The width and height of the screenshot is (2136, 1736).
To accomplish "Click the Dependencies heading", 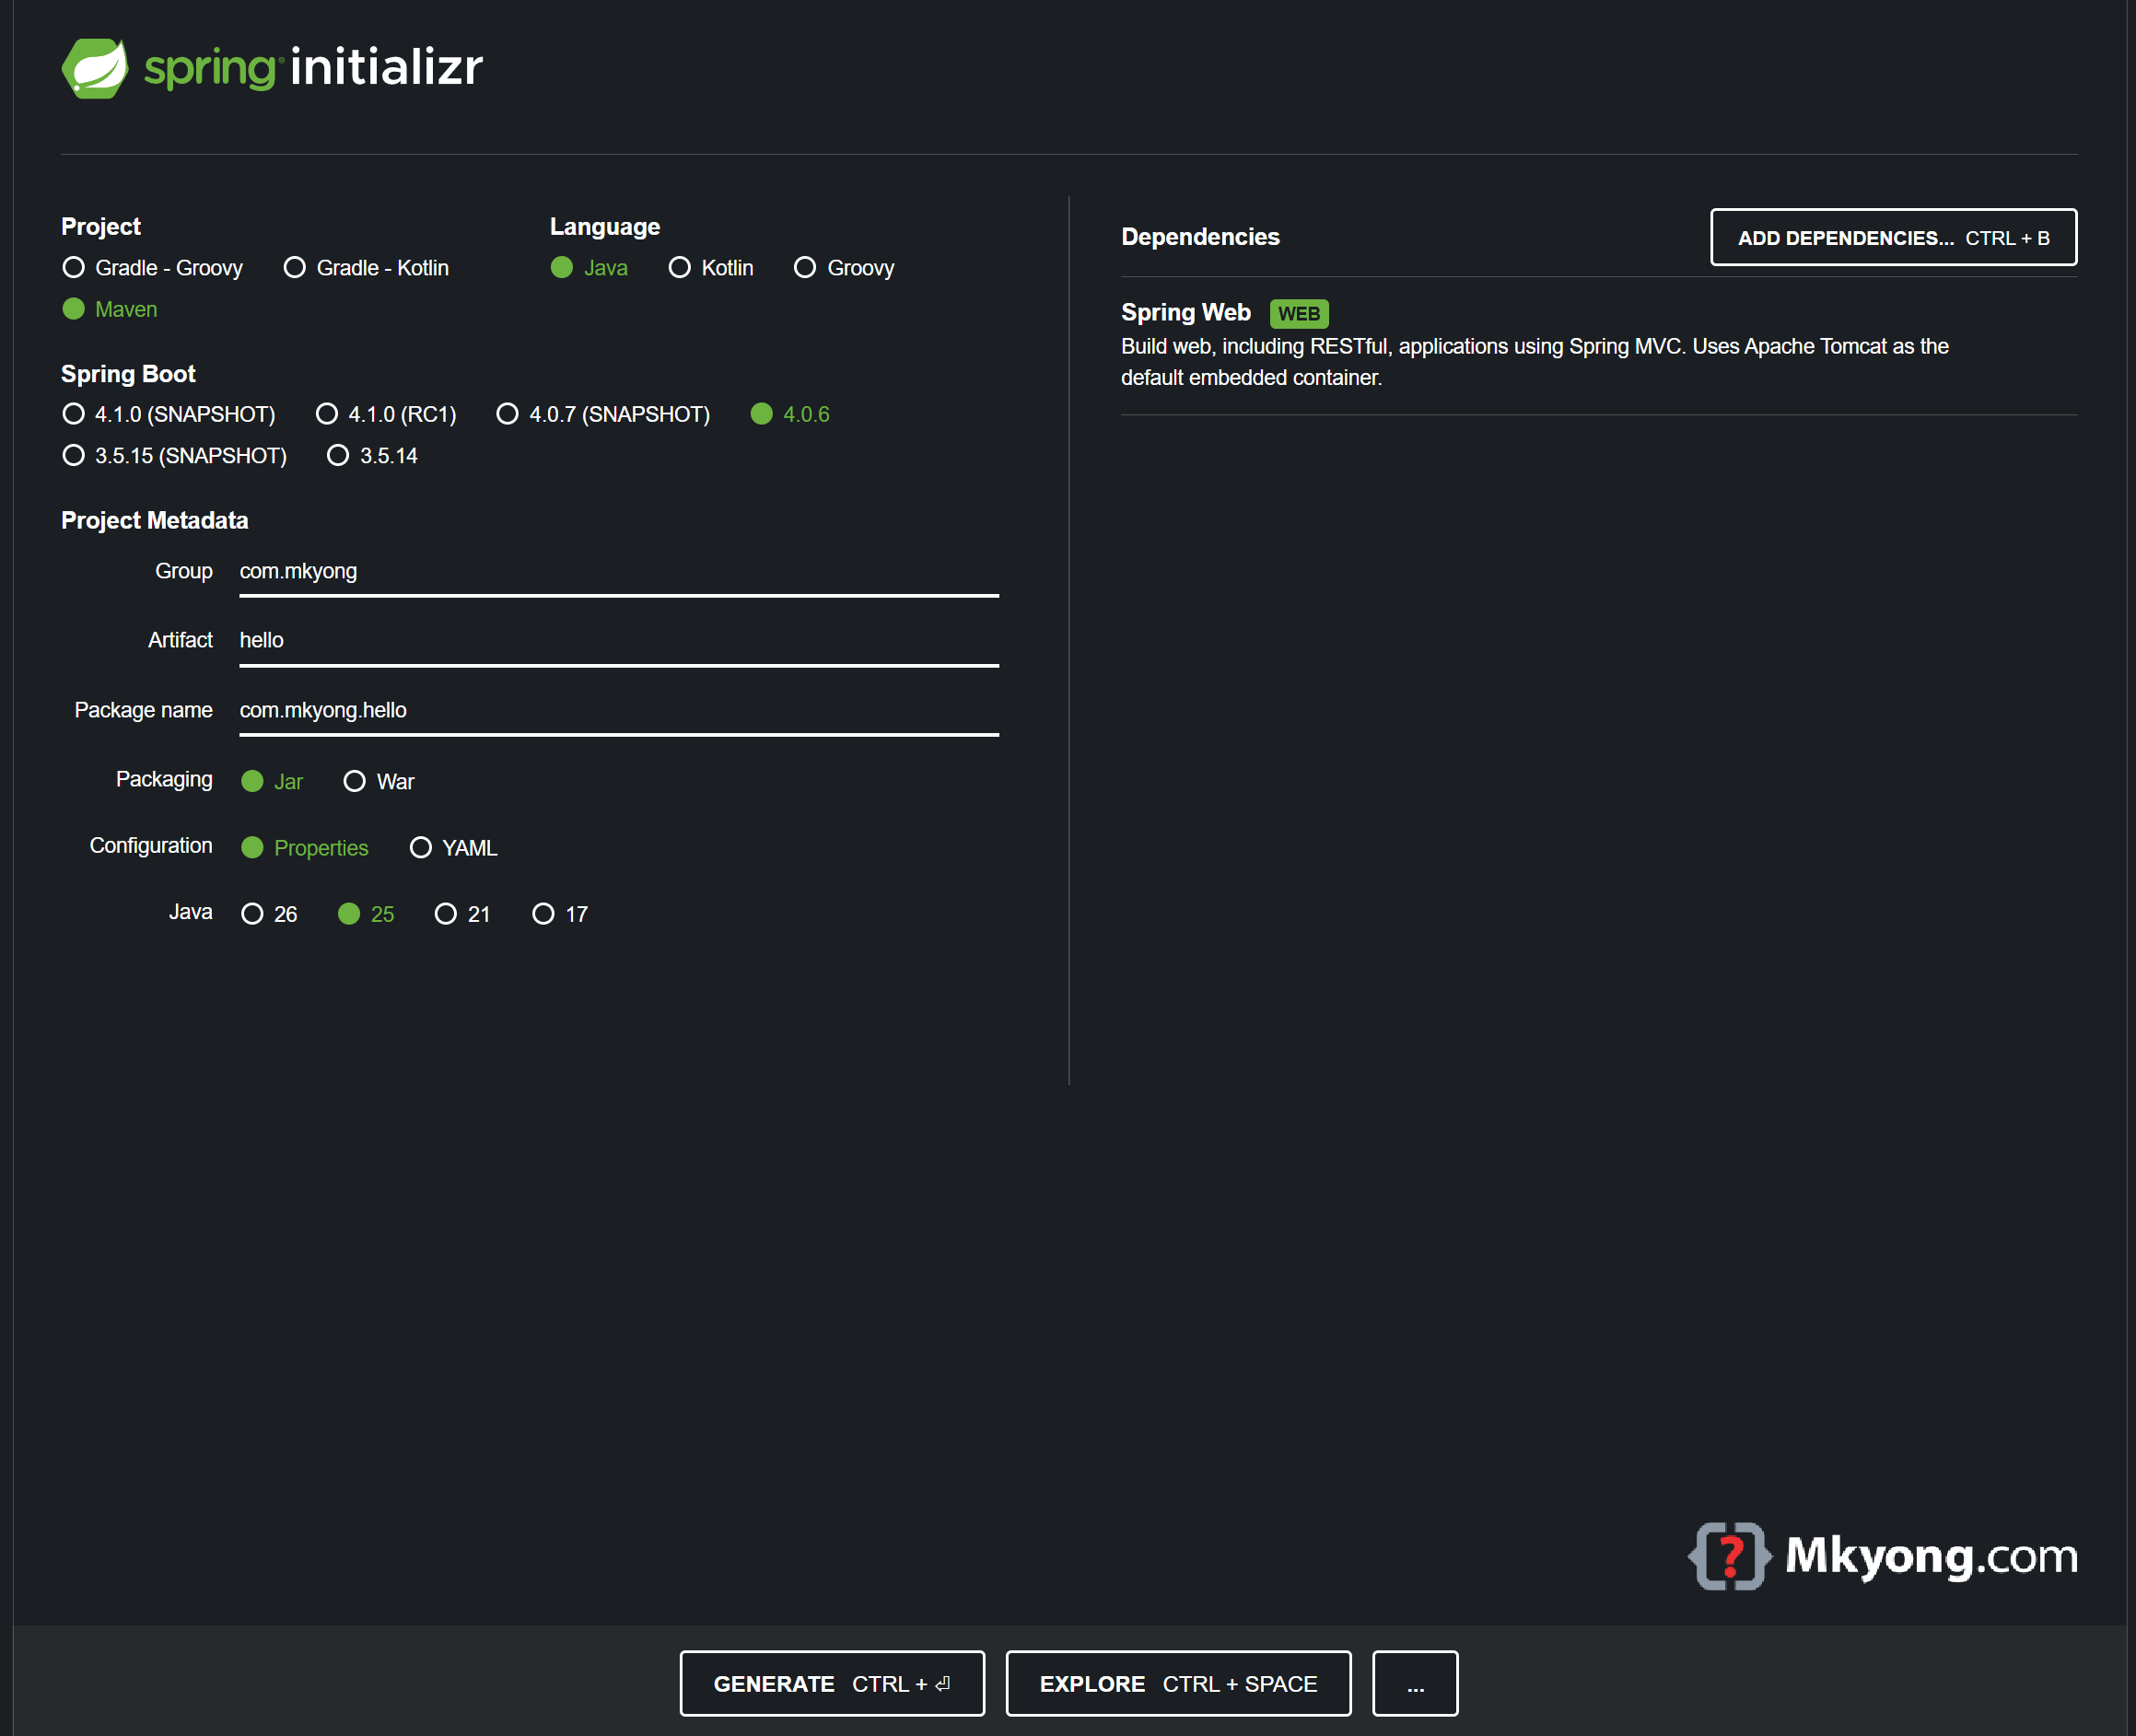I will point(1200,237).
